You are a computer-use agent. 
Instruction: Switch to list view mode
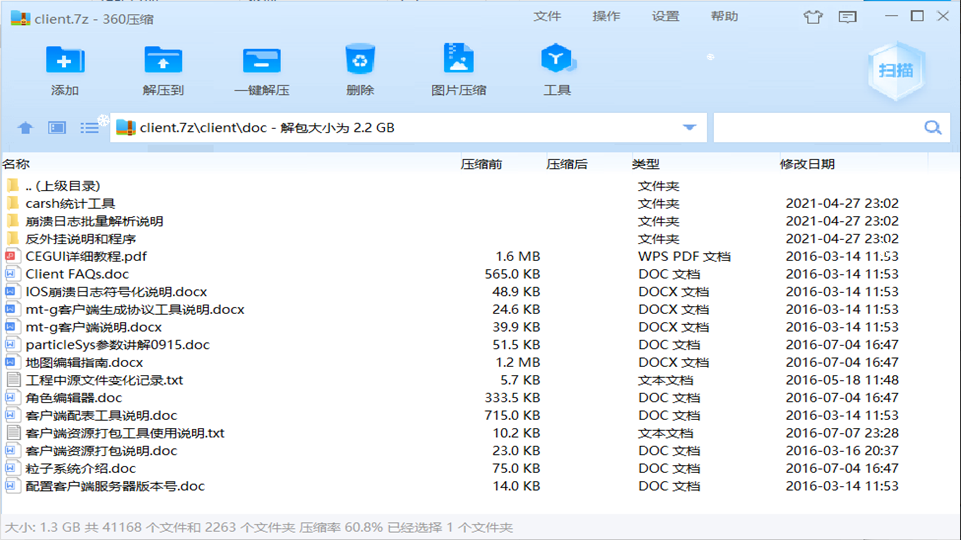pos(89,127)
